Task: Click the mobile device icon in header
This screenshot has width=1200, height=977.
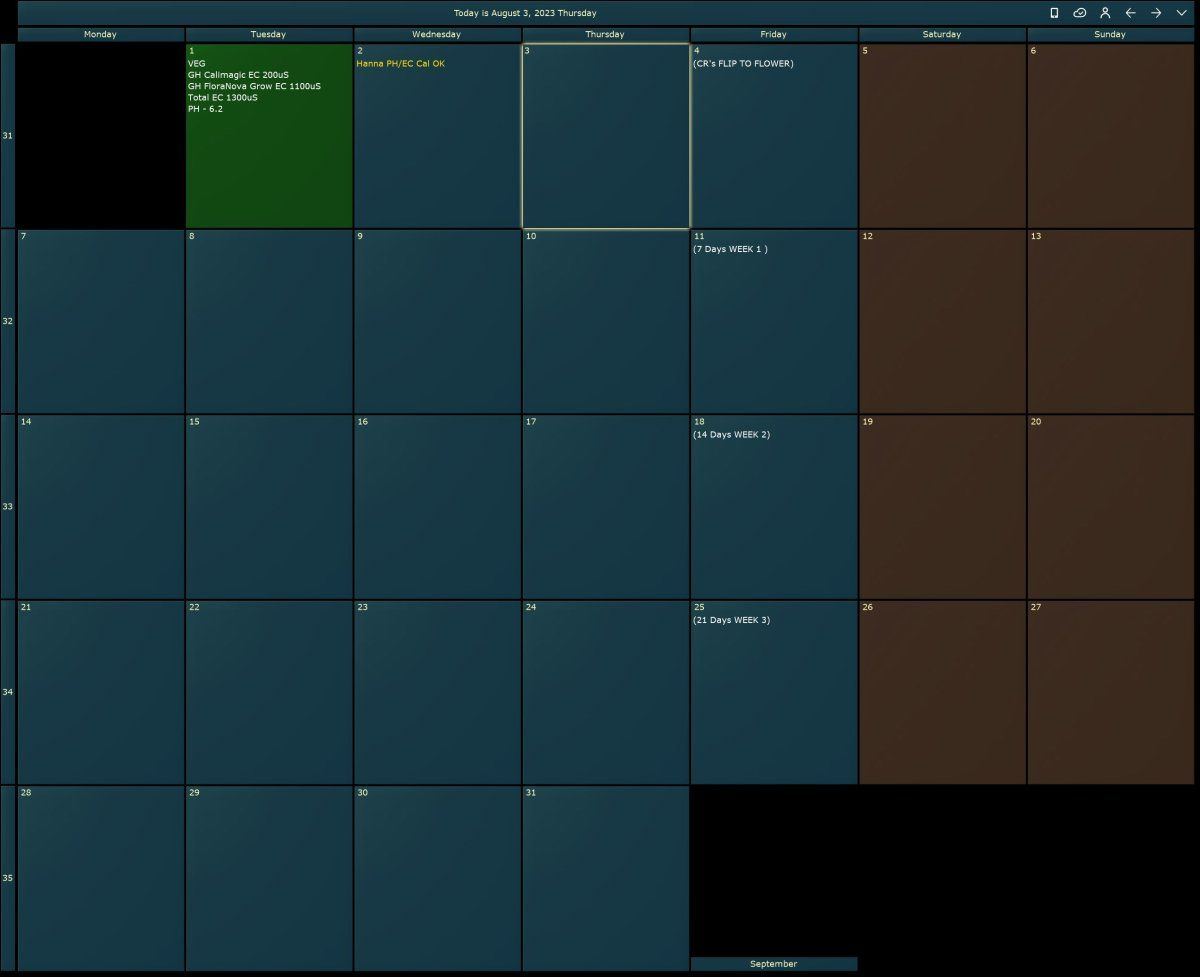Action: point(1054,13)
